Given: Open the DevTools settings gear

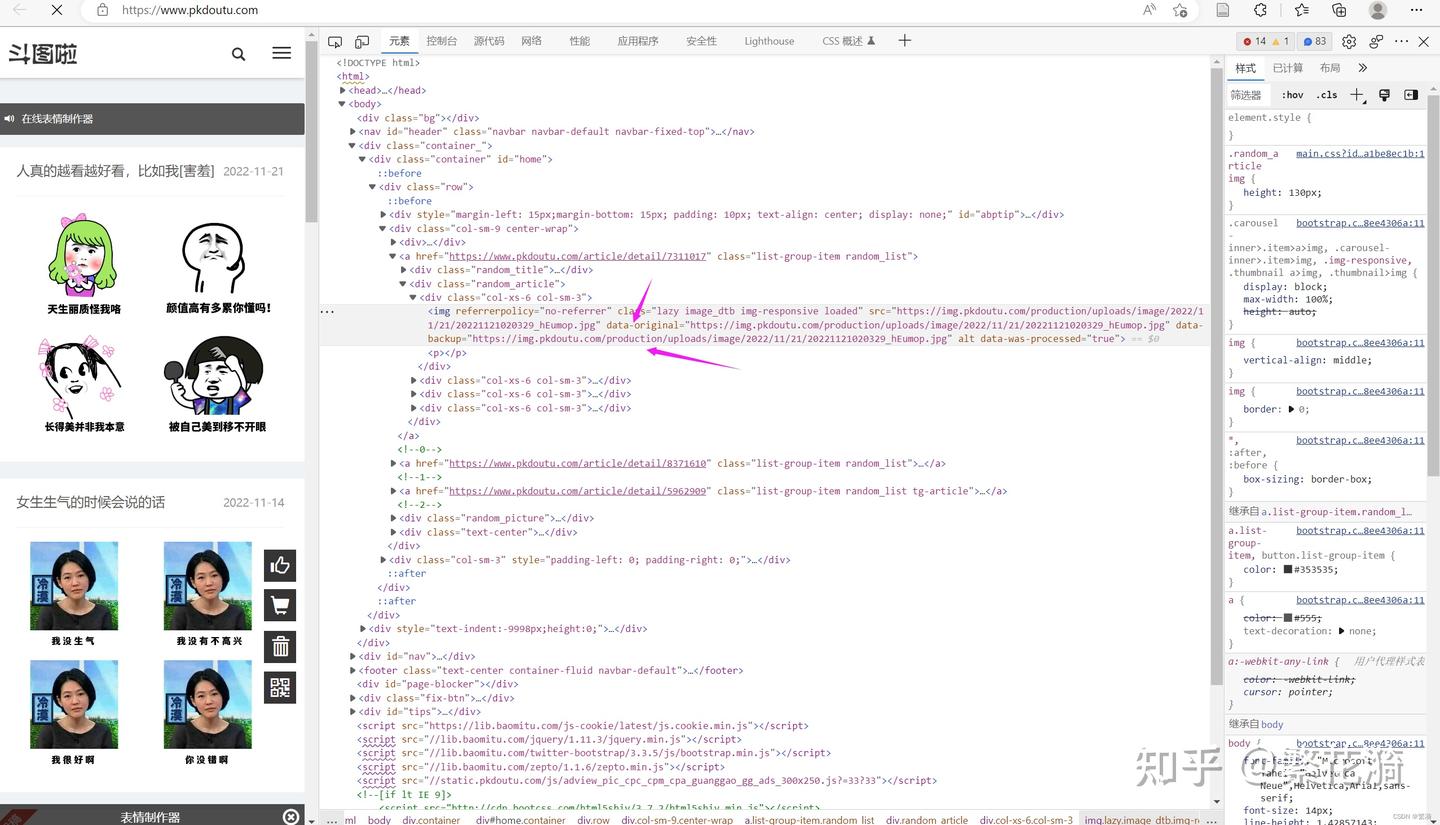Looking at the screenshot, I should [1349, 41].
